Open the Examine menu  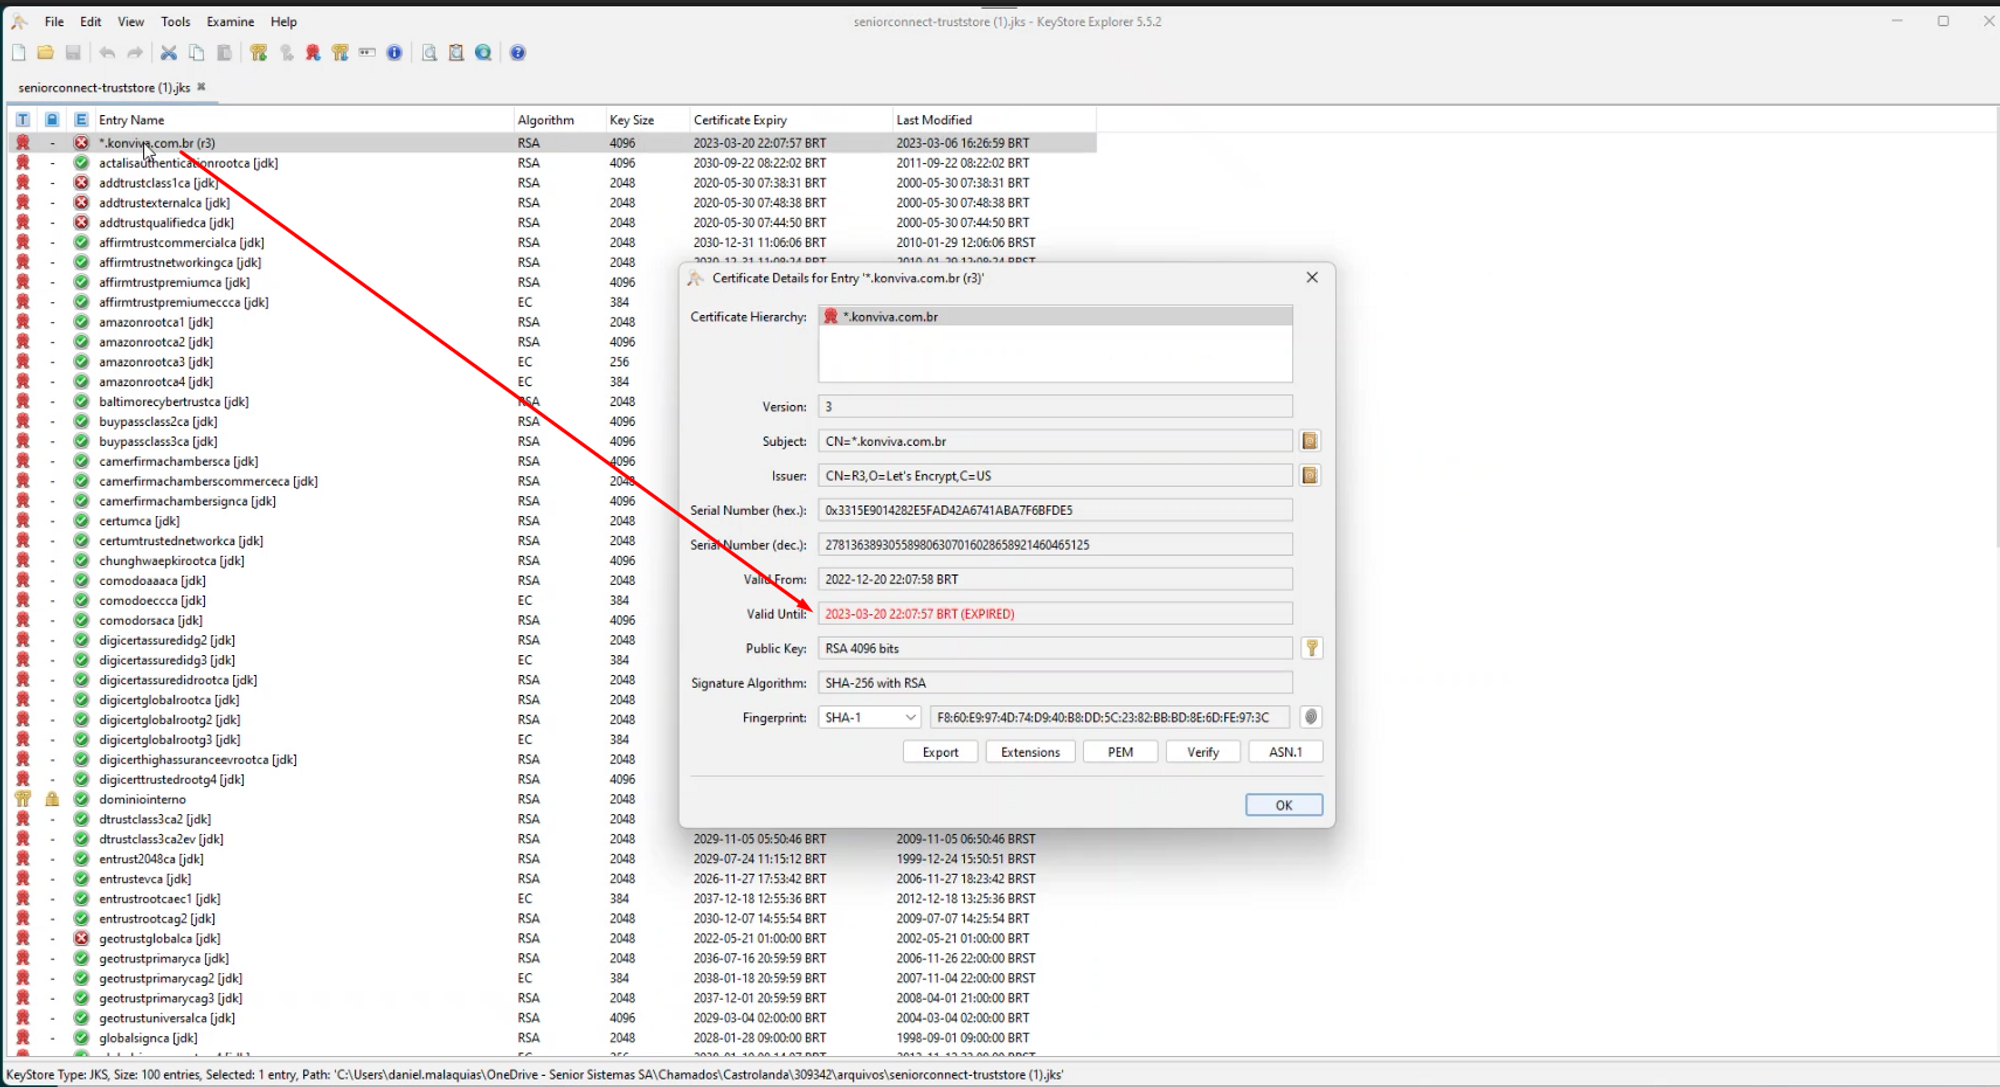pyautogui.click(x=230, y=21)
